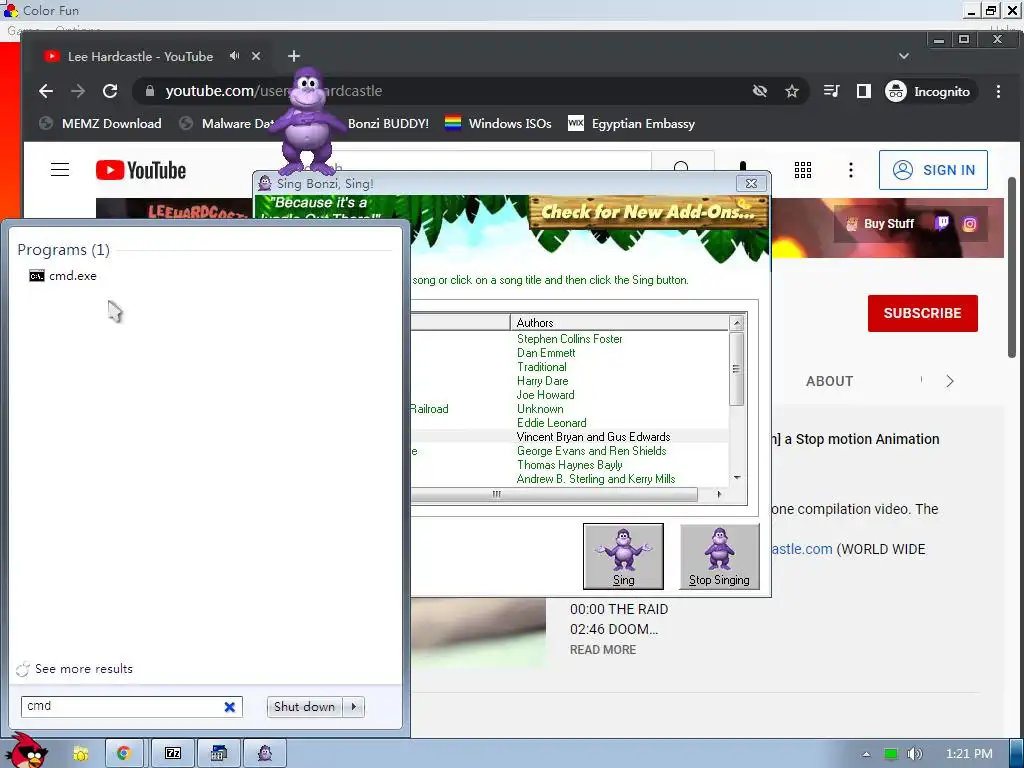Open the Instagram icon on channel banner

970,225
